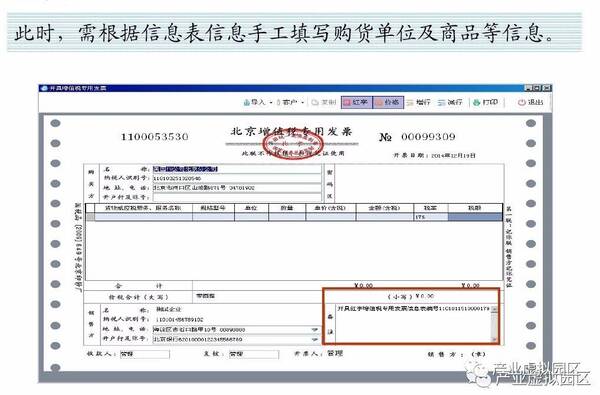
Task: Click the 收款人 input field
Action: point(144,354)
